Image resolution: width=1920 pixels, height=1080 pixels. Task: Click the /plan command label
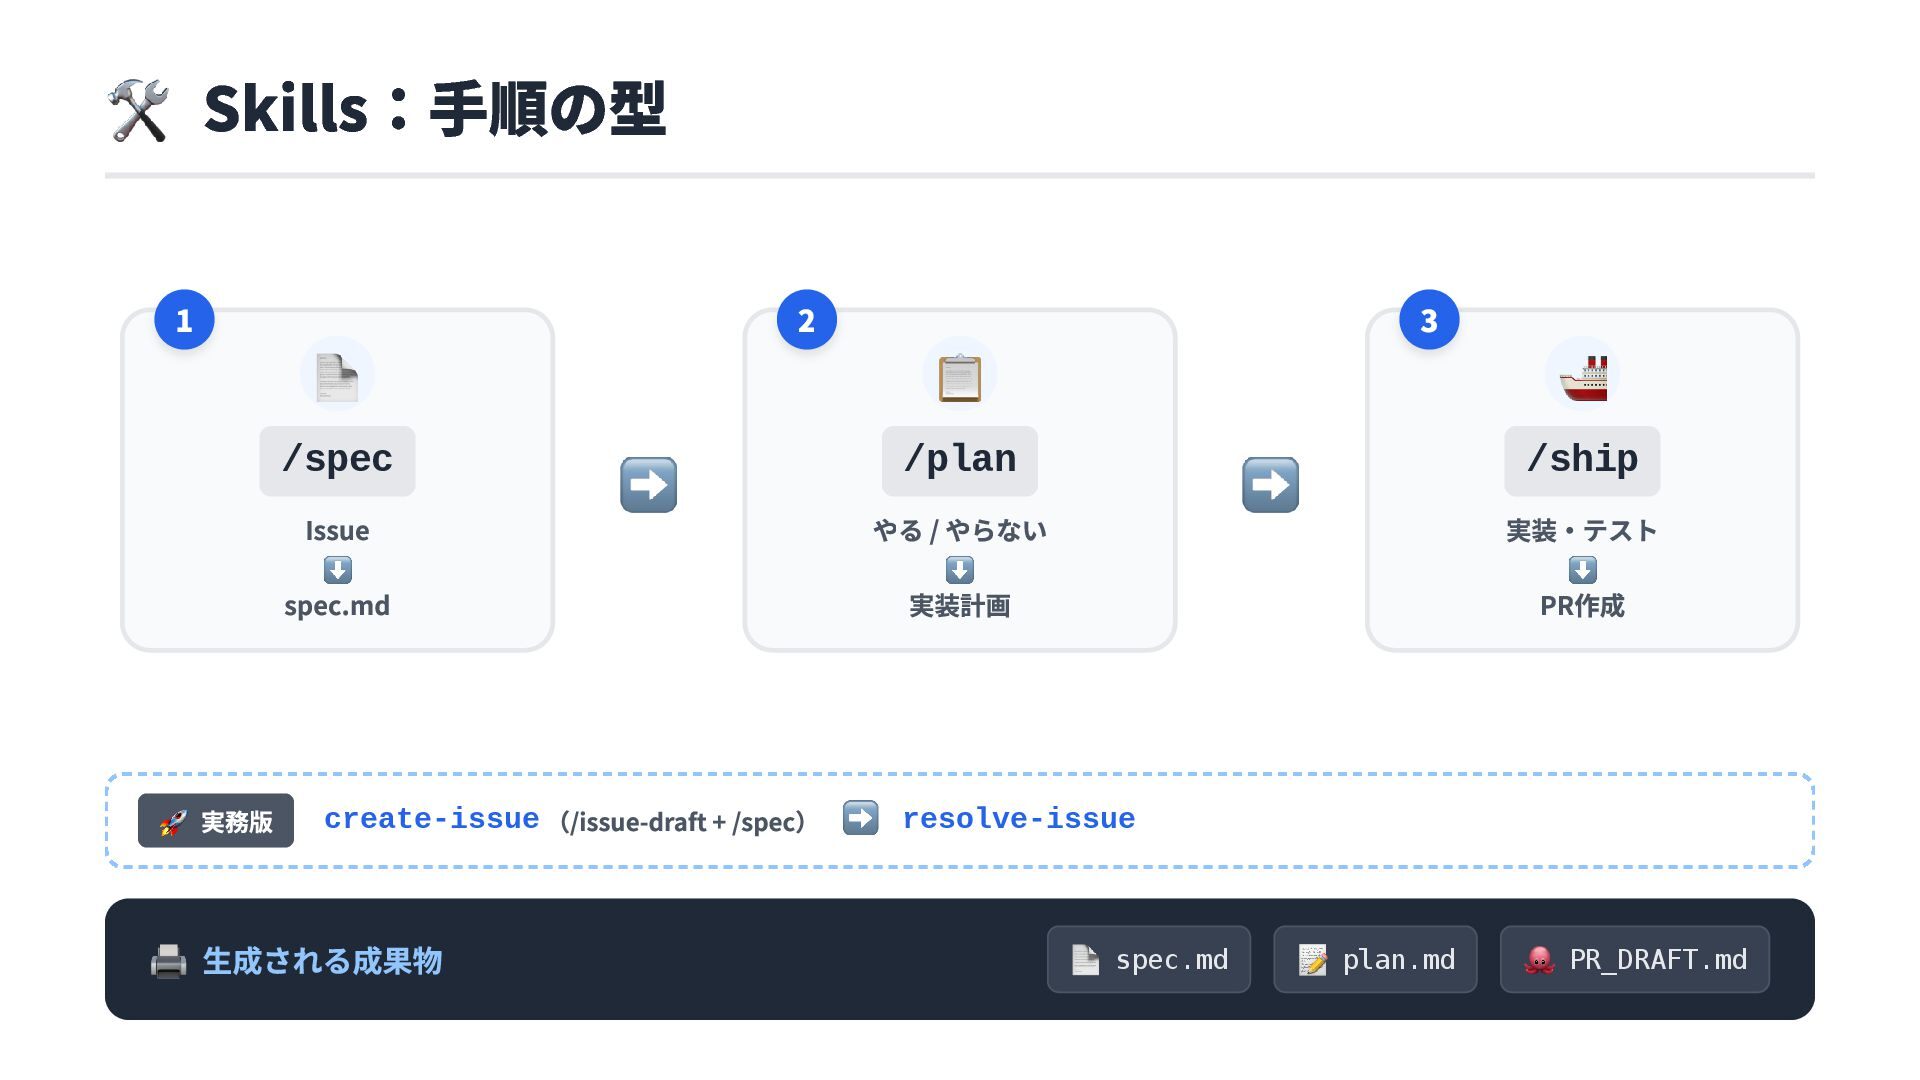click(x=959, y=460)
